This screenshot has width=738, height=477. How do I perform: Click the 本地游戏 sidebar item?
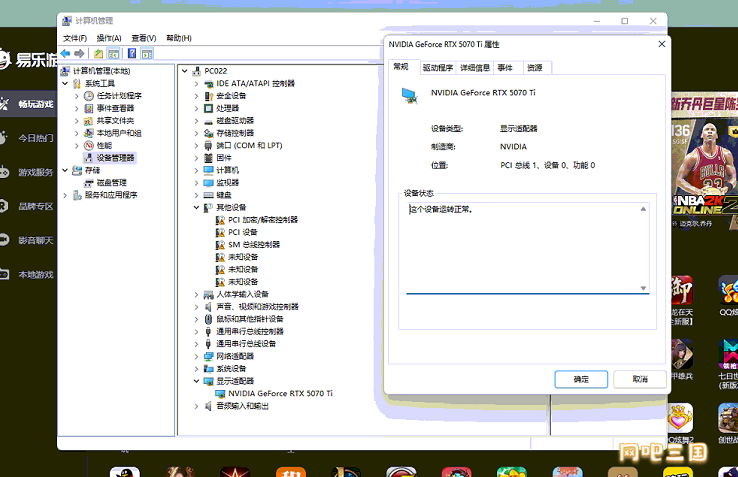click(28, 275)
